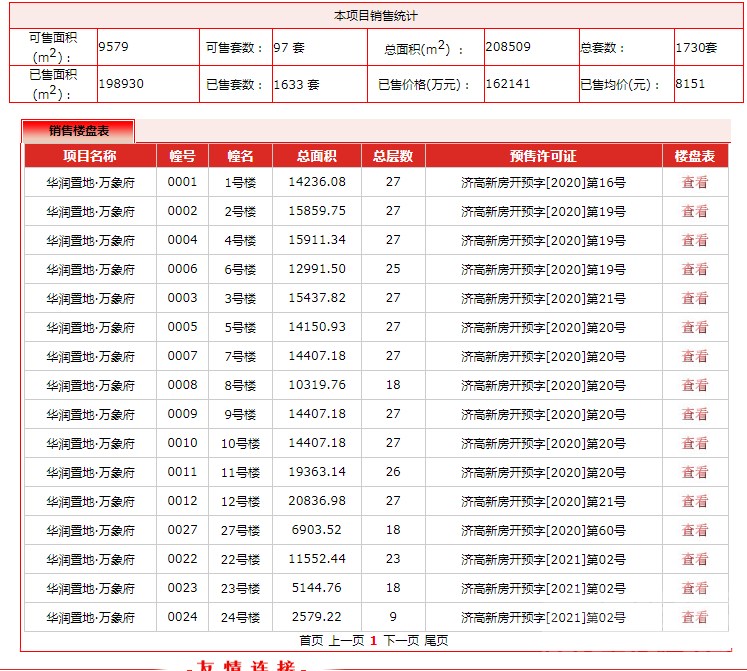Viewport: 747px width, 671px height.
Task: Select the 已售套数 value 1633 套
Action: point(296,85)
